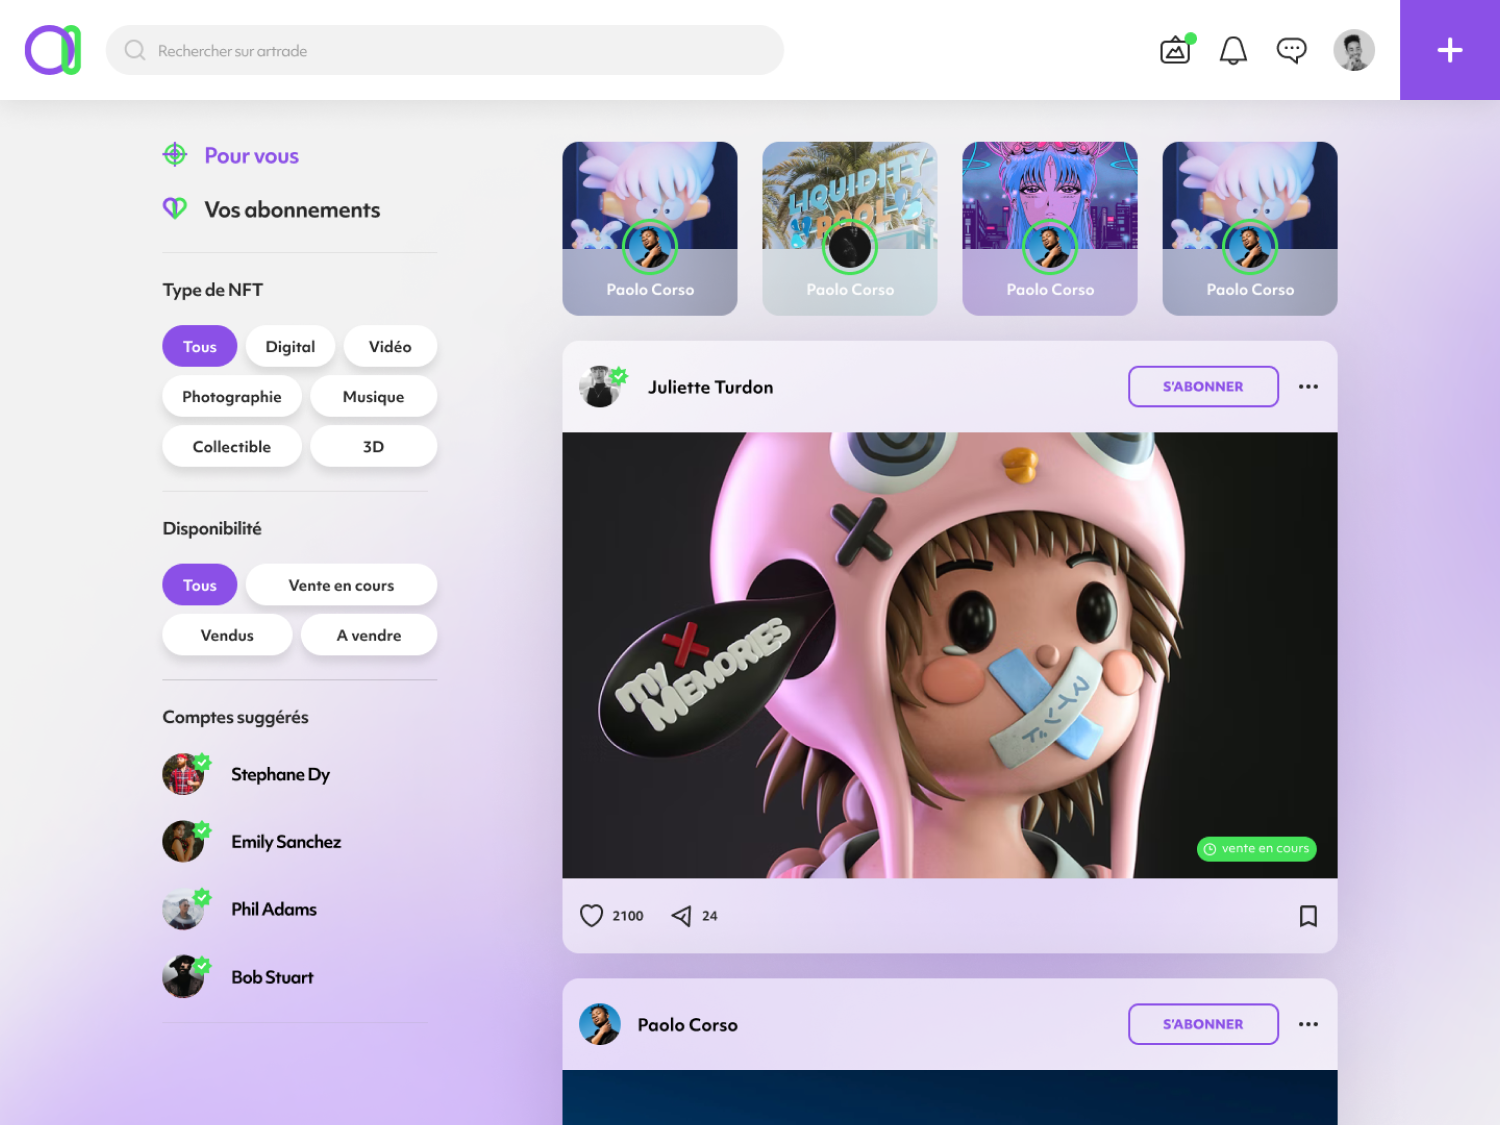
Task: Click Bob Stuart's avatar
Action: click(184, 977)
